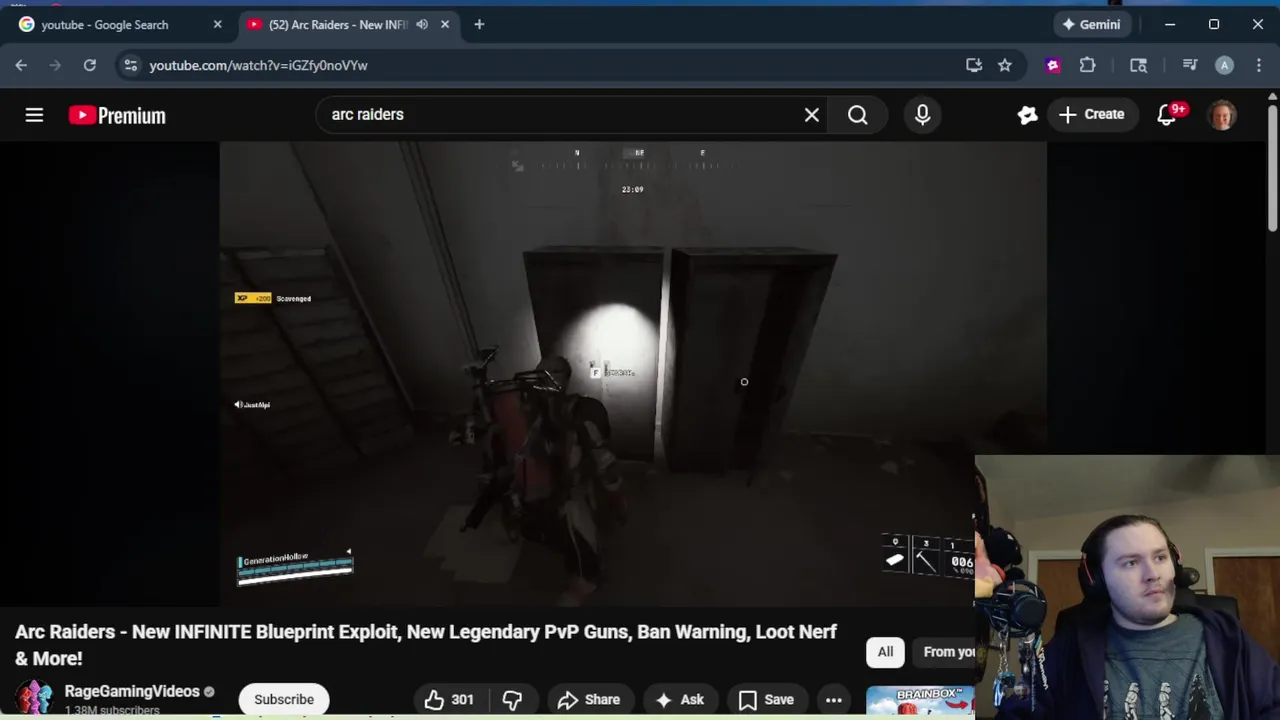This screenshot has width=1280, height=720.
Task: Open the notifications bell
Action: (1167, 115)
